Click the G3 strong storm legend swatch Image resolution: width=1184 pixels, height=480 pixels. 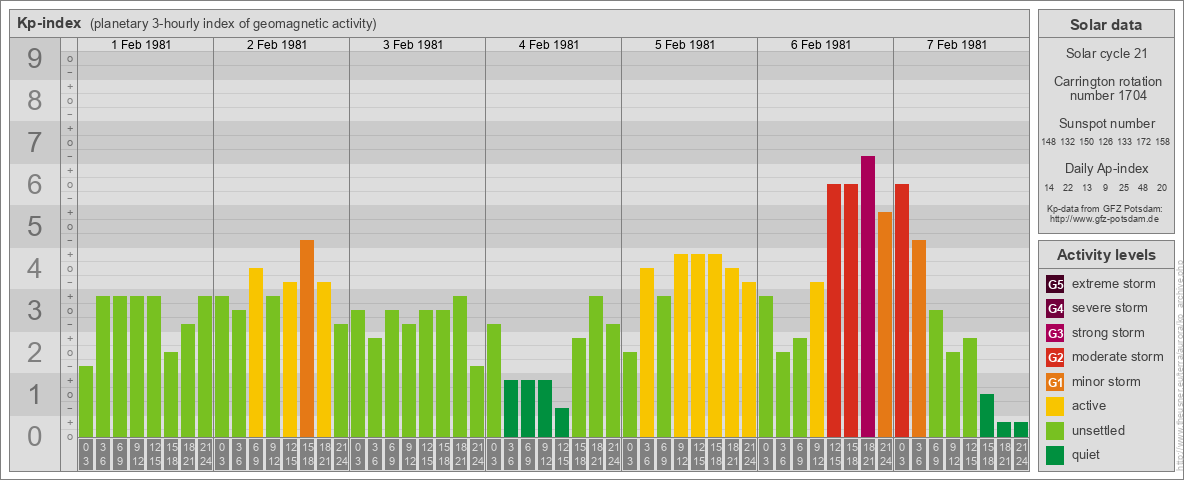pos(1055,333)
